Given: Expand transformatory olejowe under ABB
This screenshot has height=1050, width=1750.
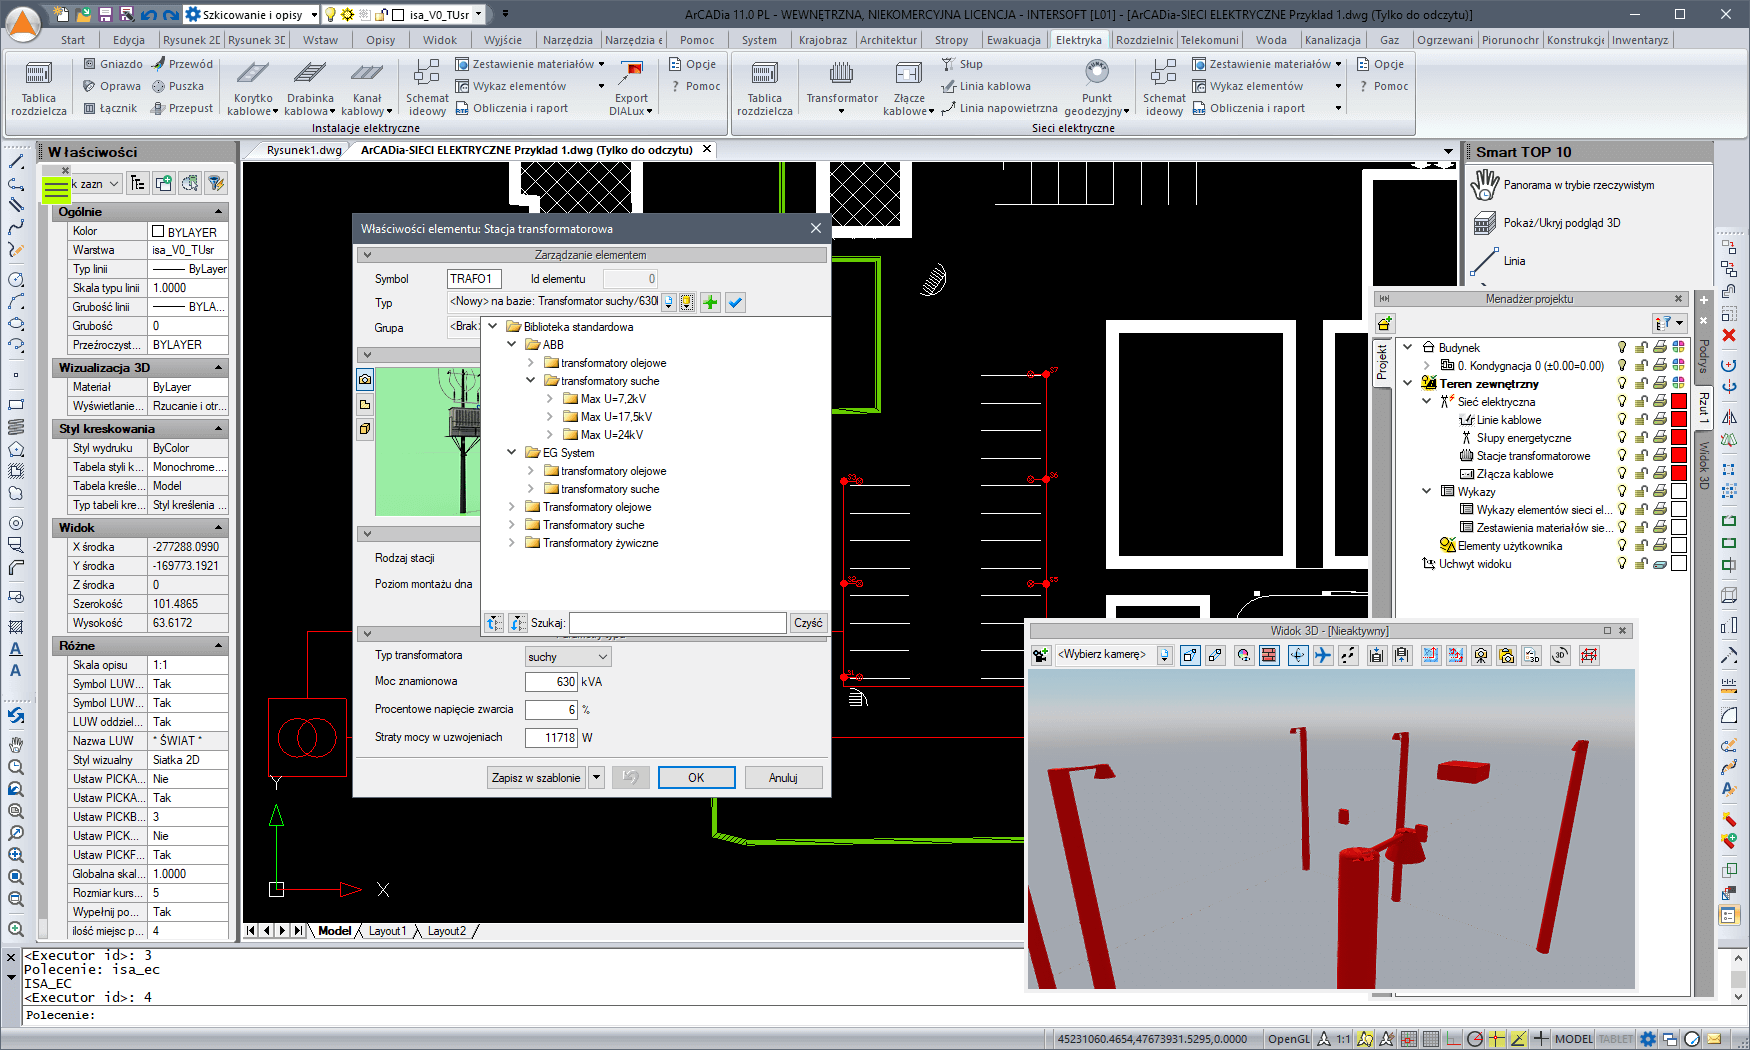Looking at the screenshot, I should pos(531,363).
